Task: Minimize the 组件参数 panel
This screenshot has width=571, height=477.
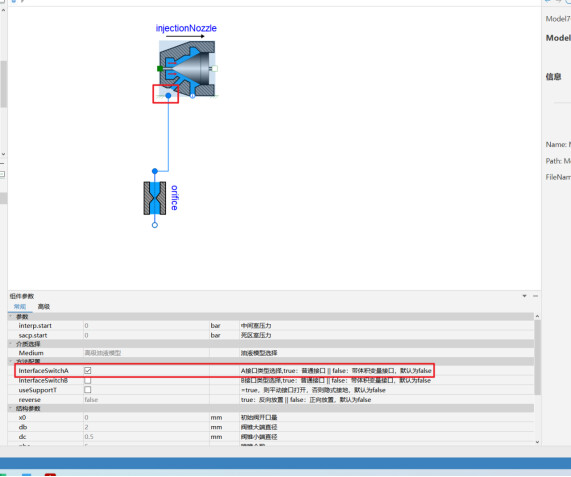Action: pos(535,296)
